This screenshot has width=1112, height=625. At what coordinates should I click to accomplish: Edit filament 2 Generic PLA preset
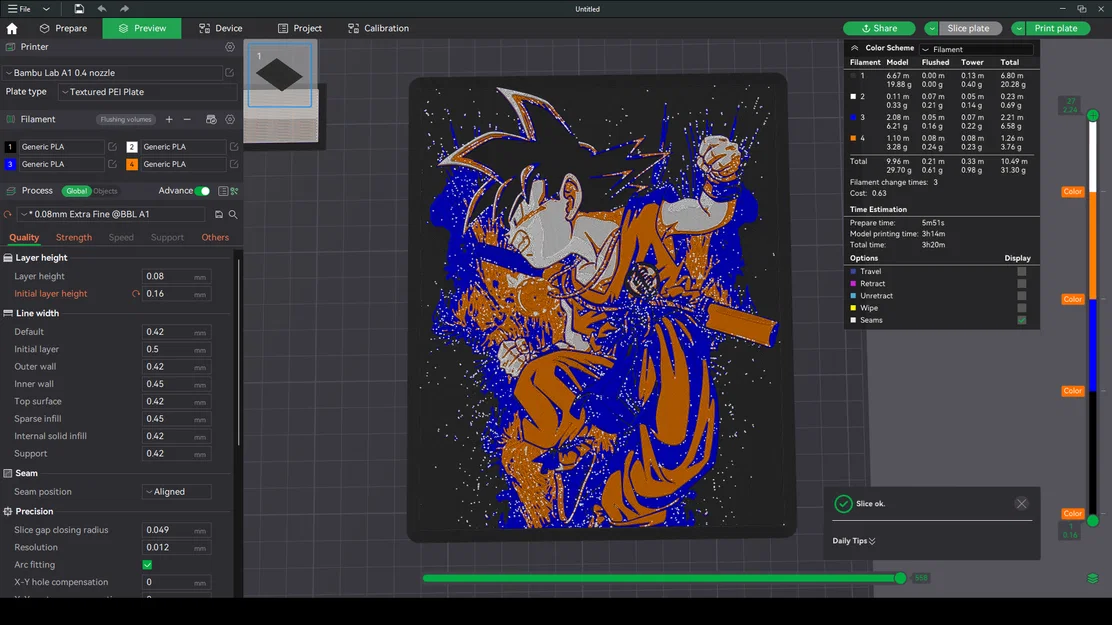click(234, 147)
